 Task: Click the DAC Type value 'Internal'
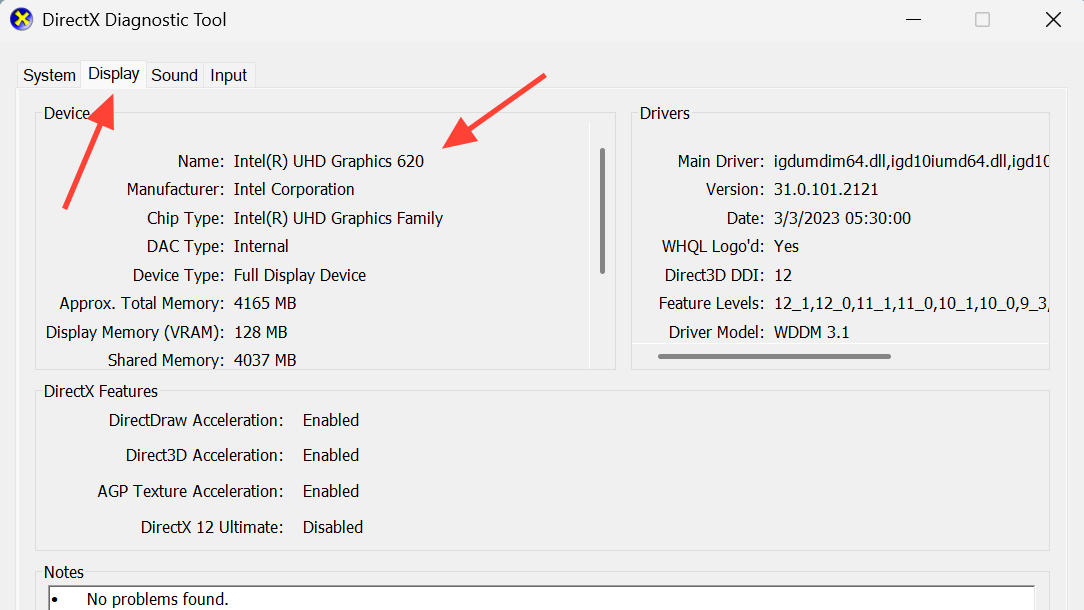(261, 246)
